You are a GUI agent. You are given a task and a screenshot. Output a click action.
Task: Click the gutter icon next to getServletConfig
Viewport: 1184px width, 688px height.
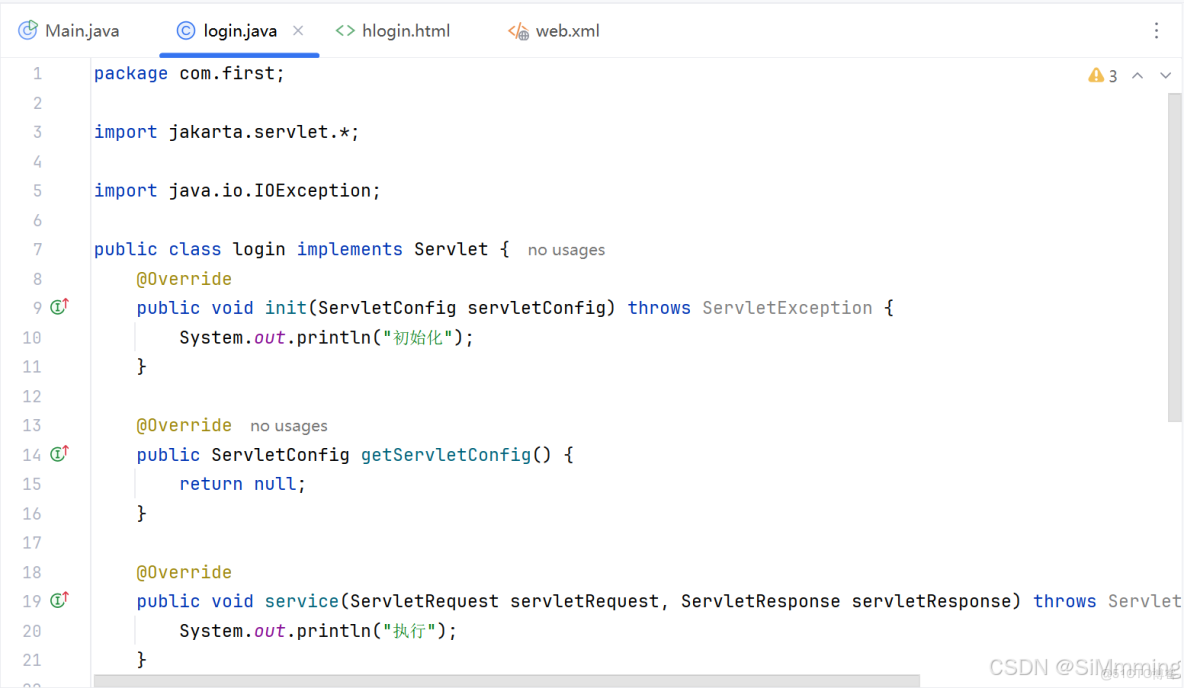click(58, 454)
